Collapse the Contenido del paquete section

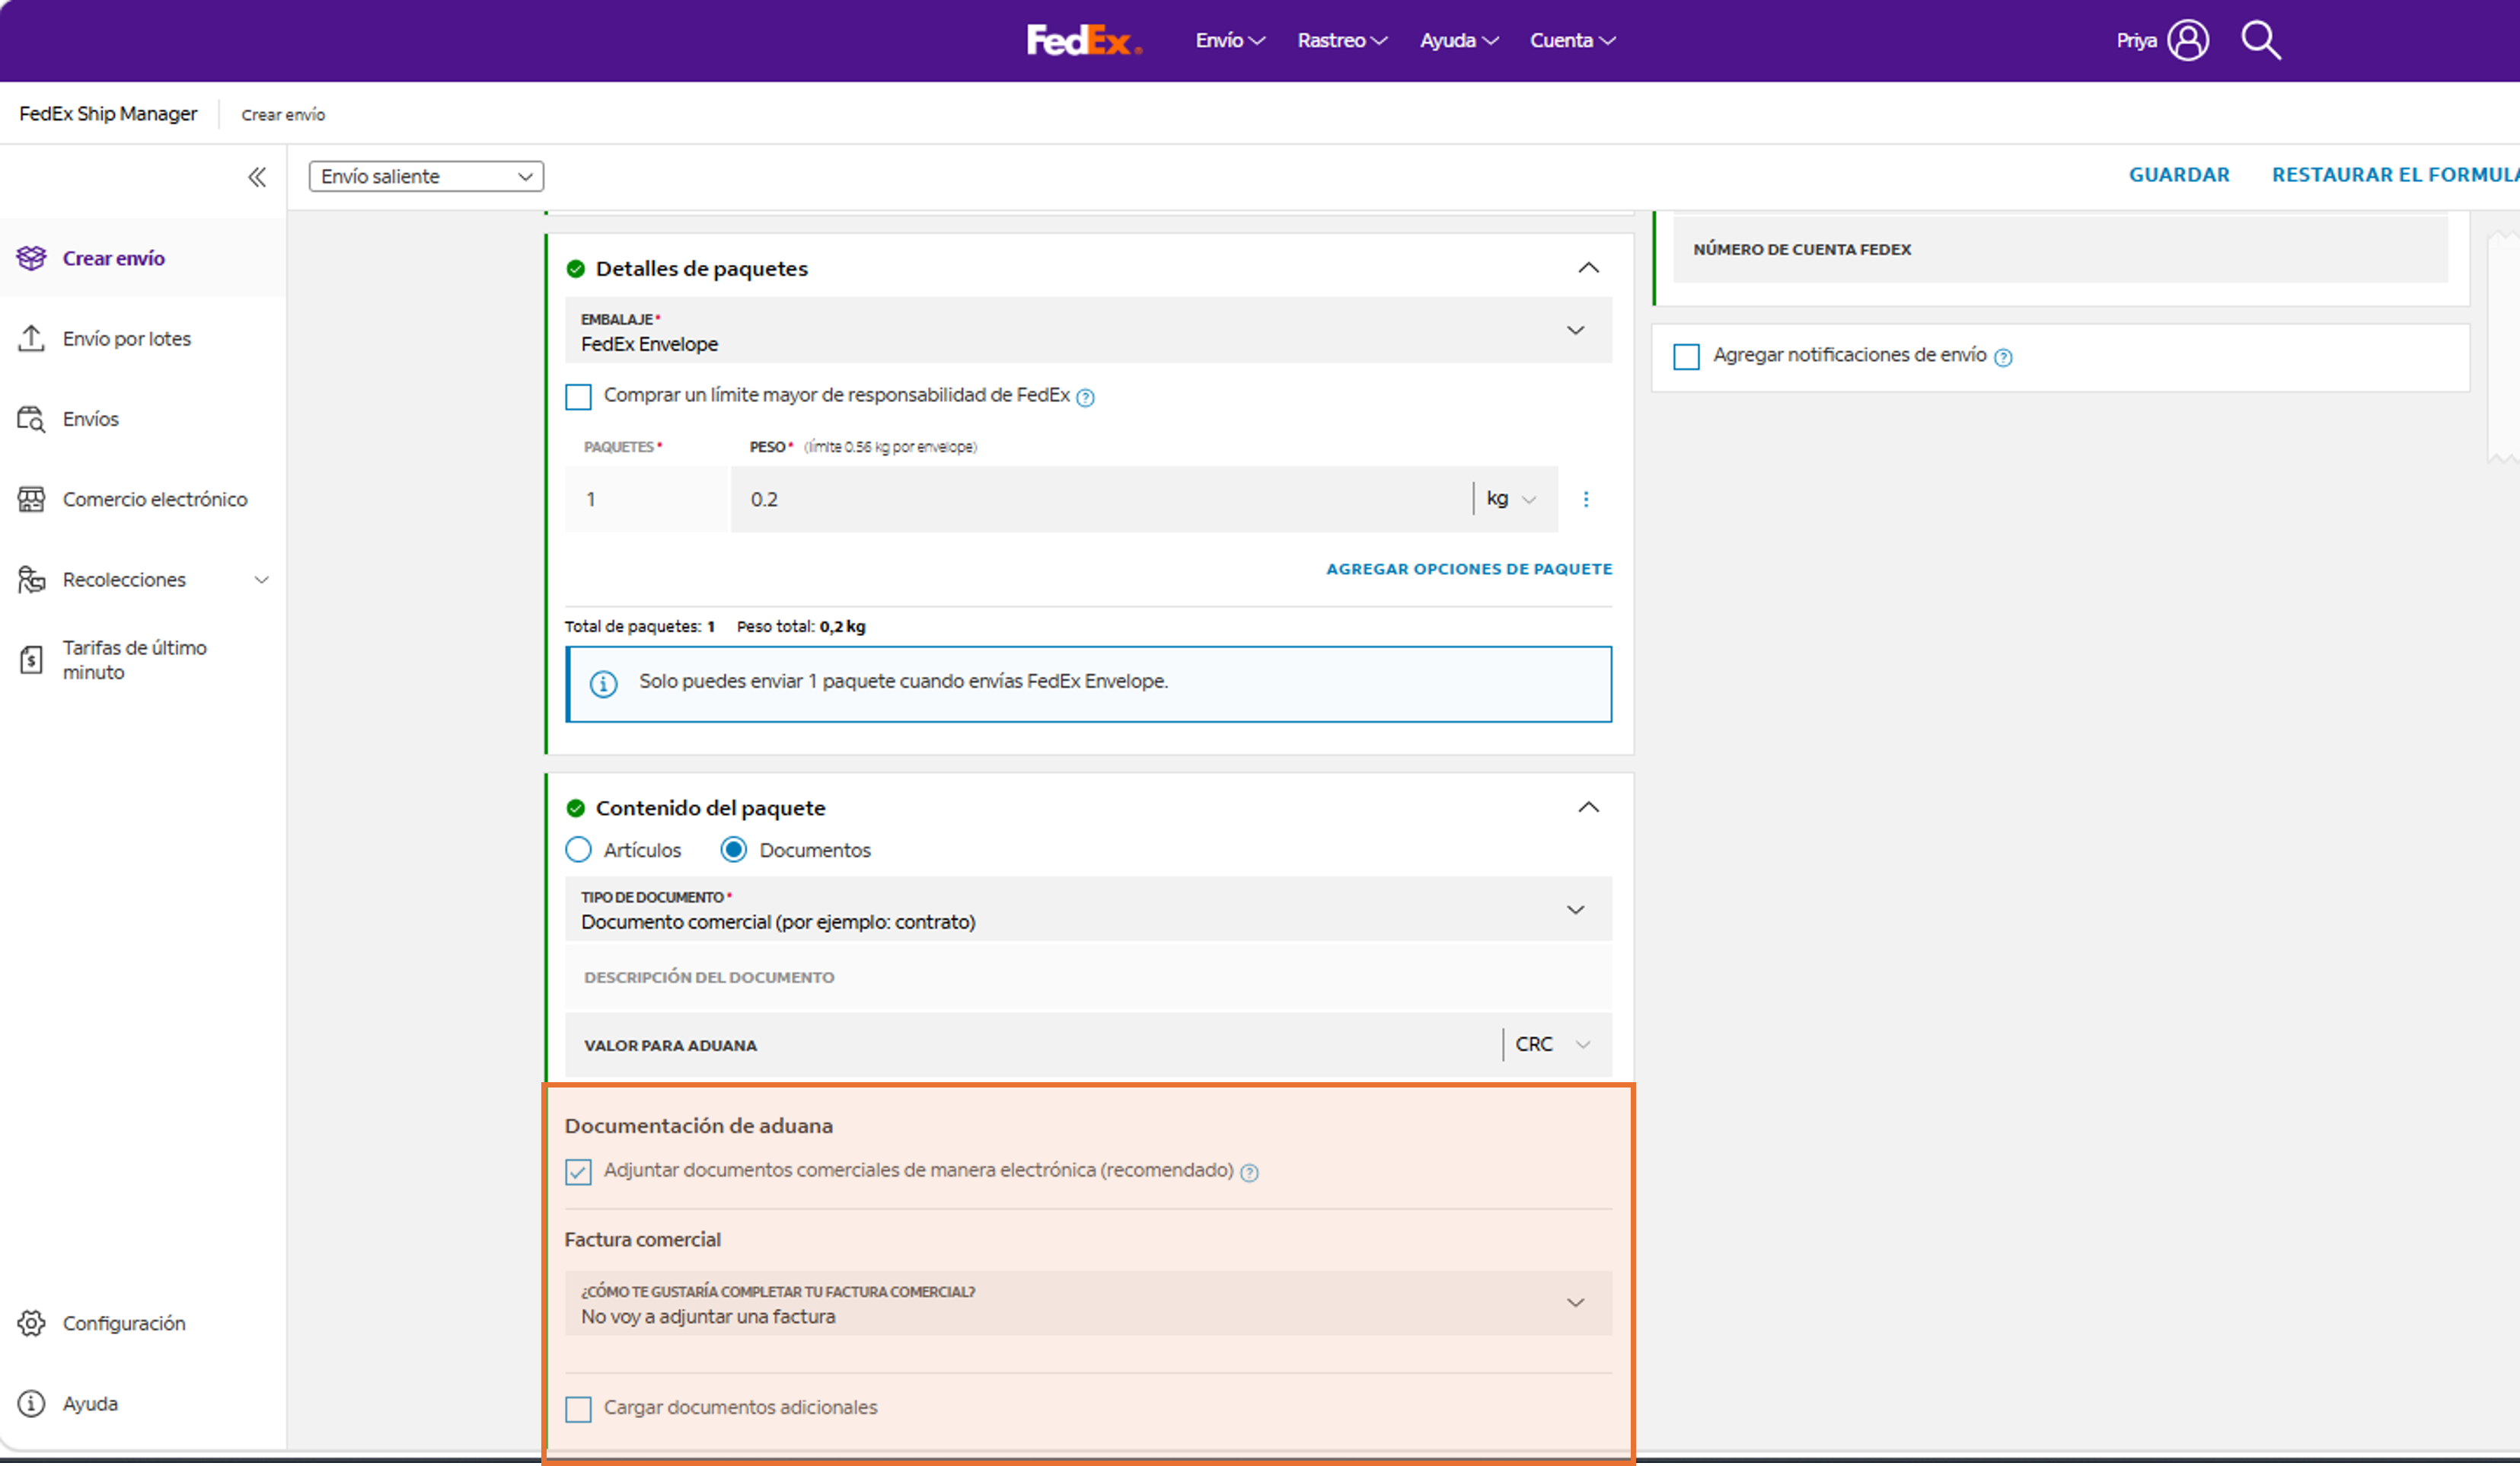tap(1588, 807)
